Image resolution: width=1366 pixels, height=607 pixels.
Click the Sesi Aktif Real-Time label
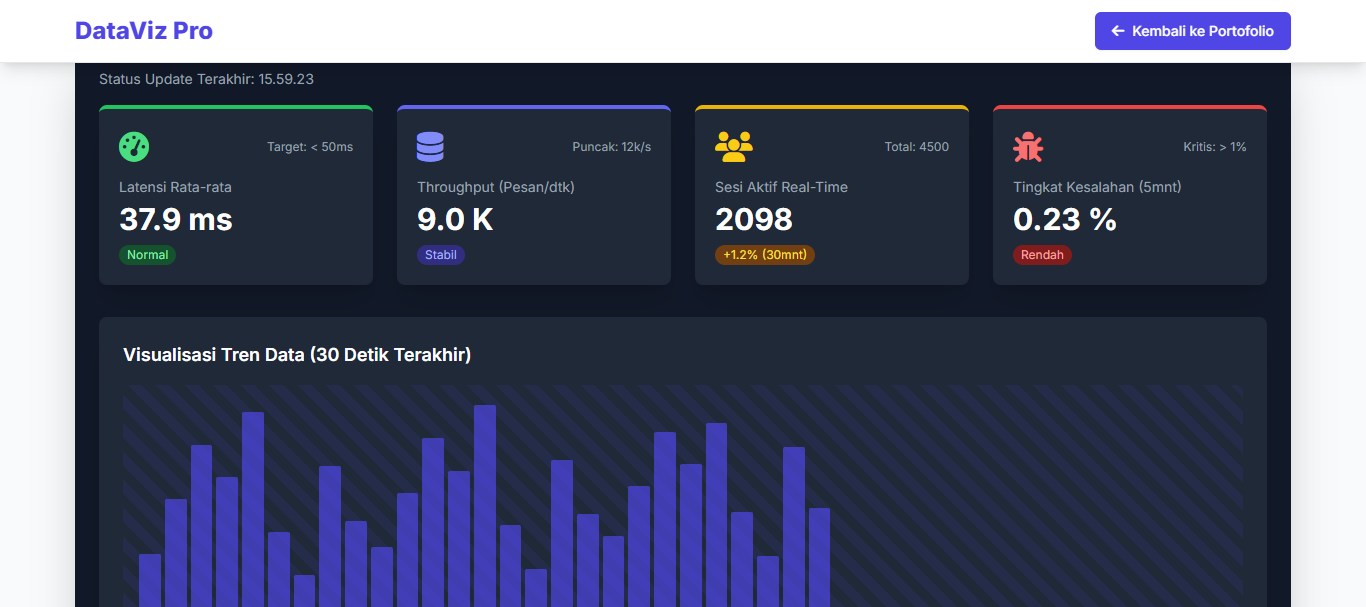click(x=781, y=187)
